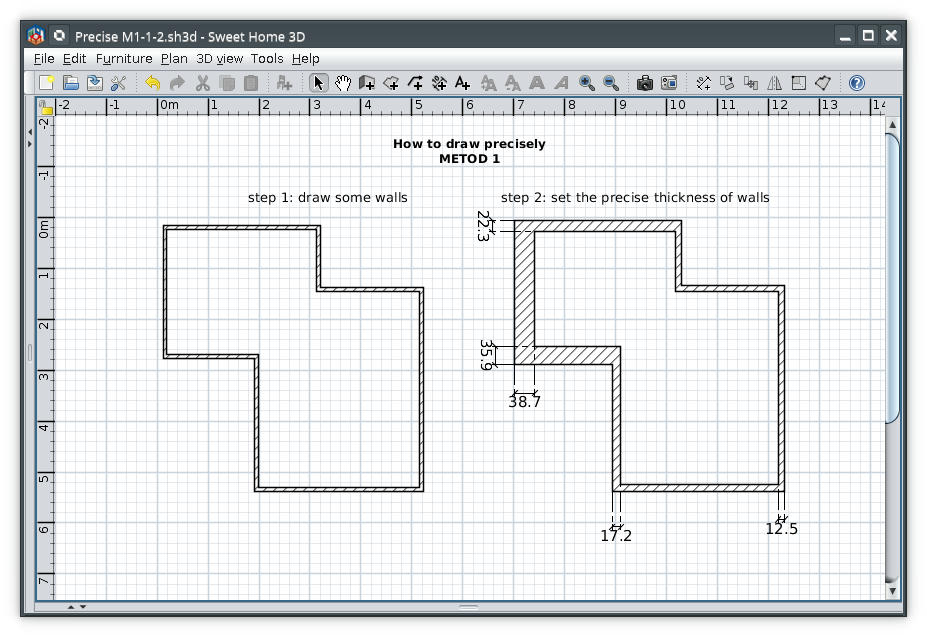927x637 pixels.
Task: Expand left pane with right split arrow
Action: pos(30,144)
